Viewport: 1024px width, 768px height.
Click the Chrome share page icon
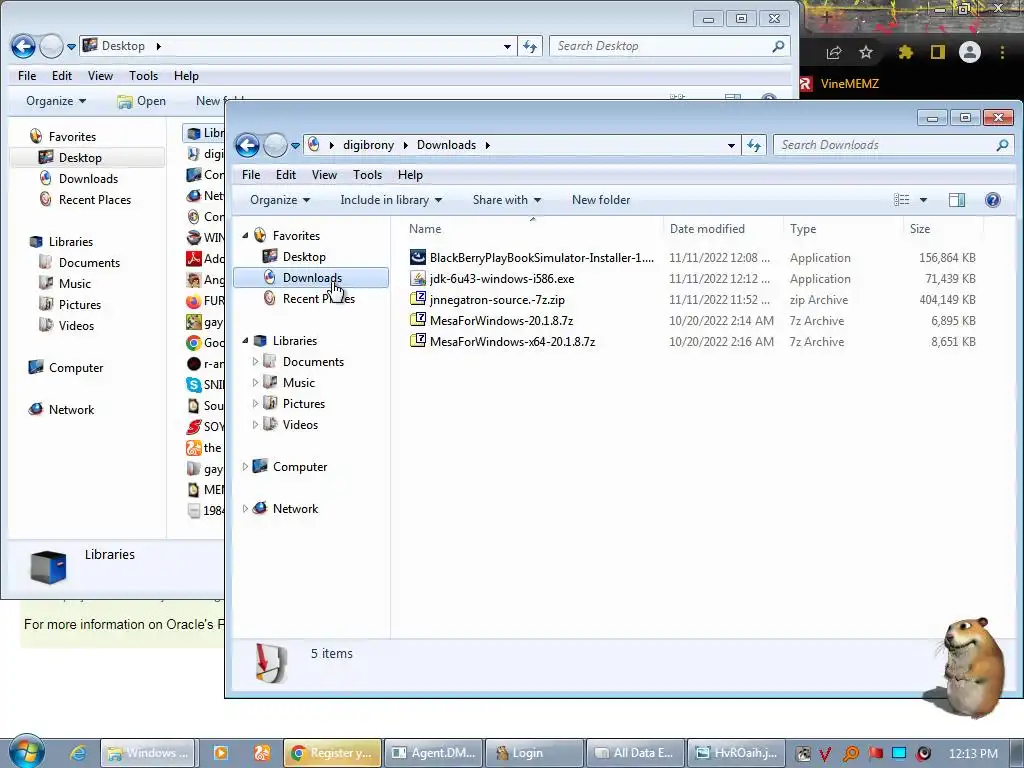(833, 52)
